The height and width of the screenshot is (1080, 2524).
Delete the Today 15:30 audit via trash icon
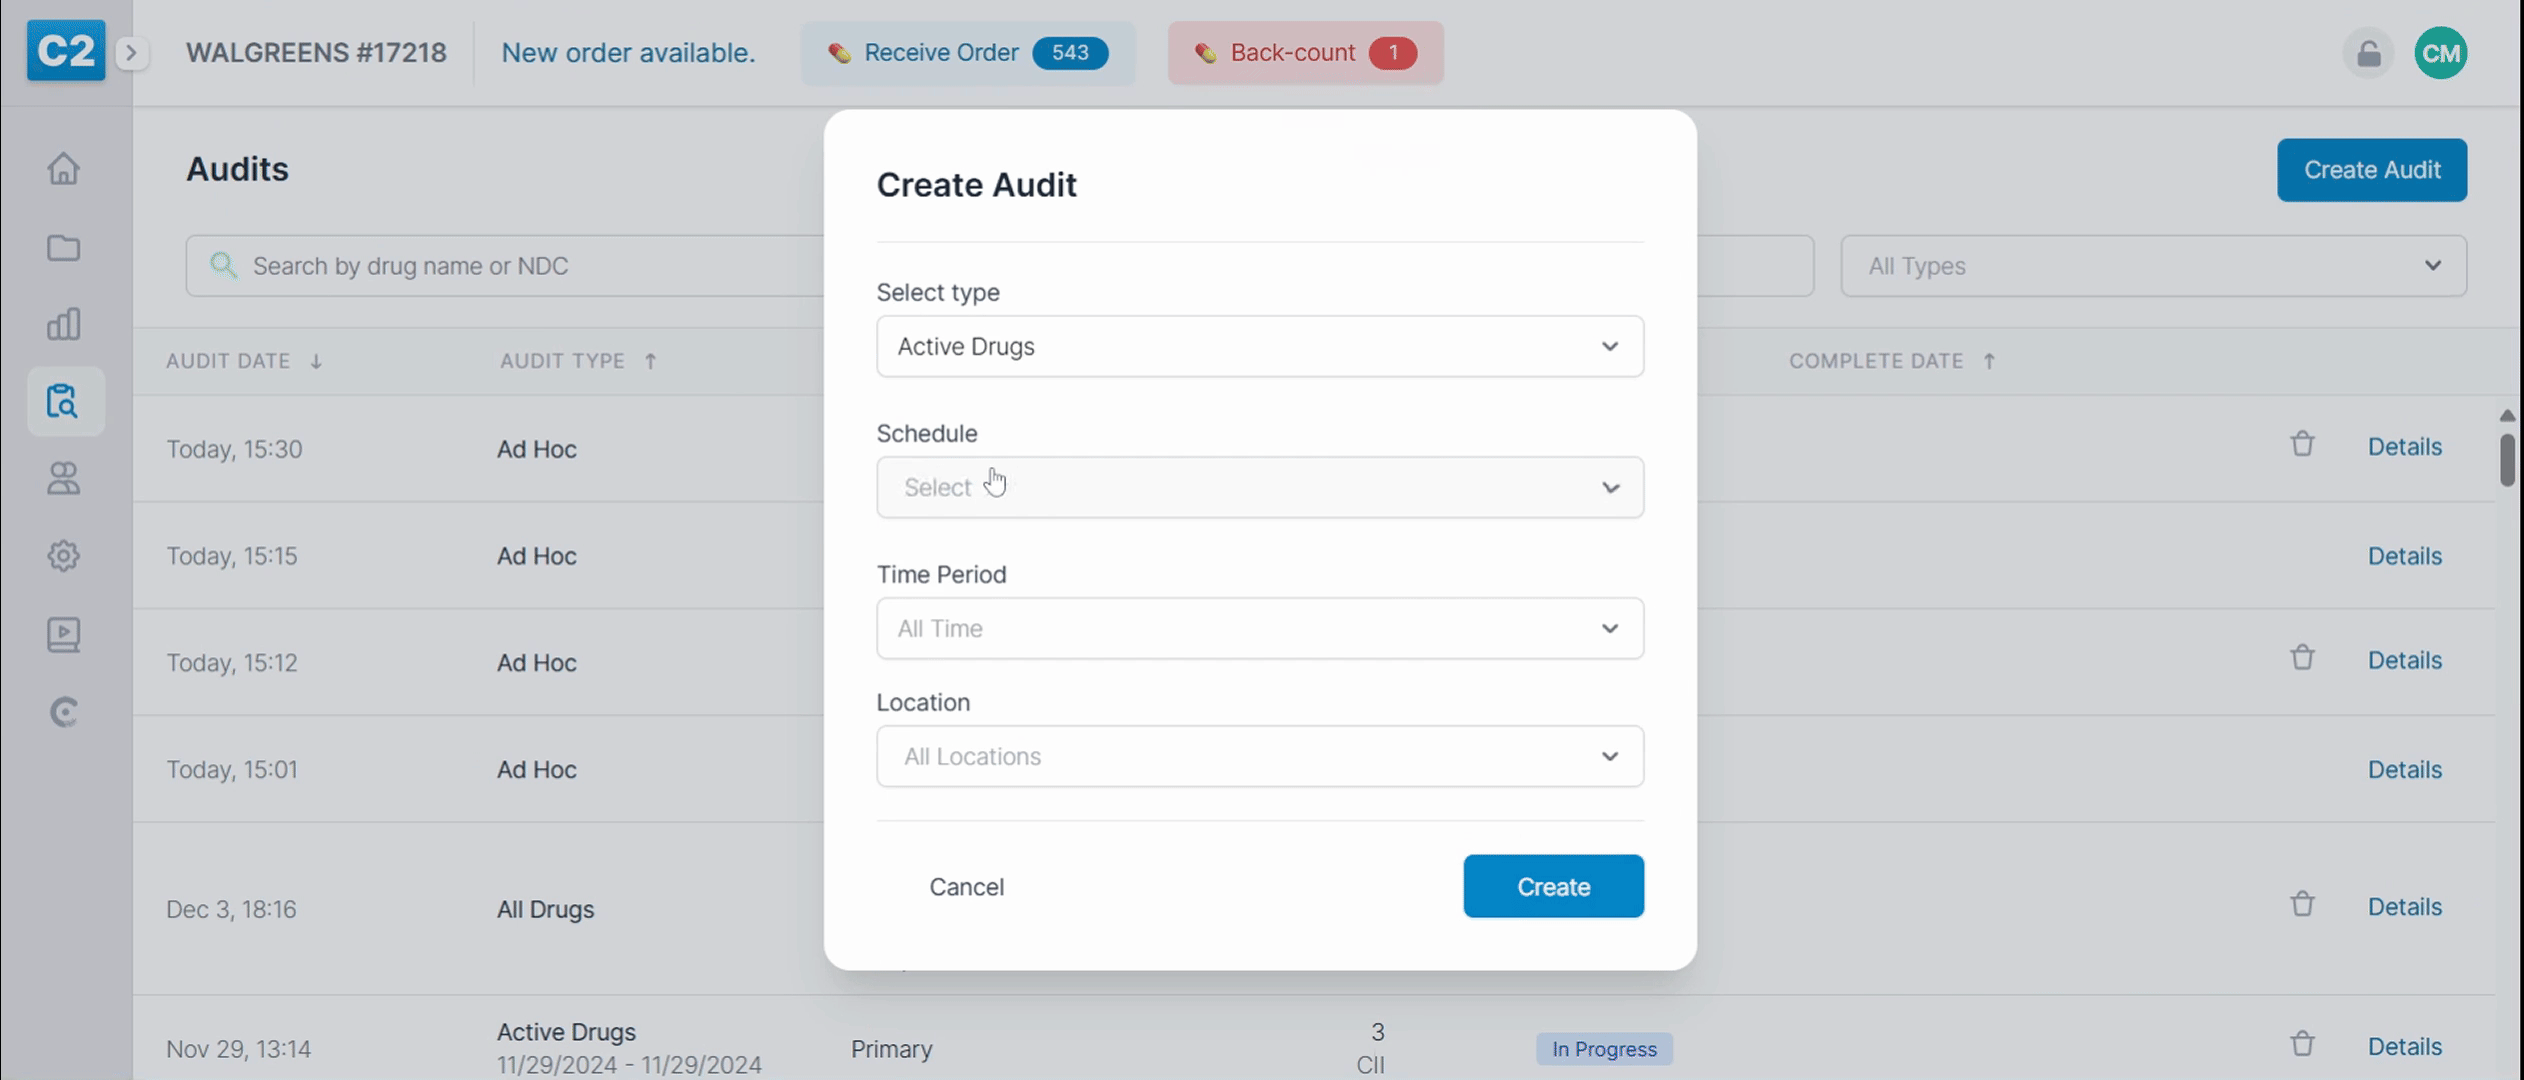[x=2302, y=444]
